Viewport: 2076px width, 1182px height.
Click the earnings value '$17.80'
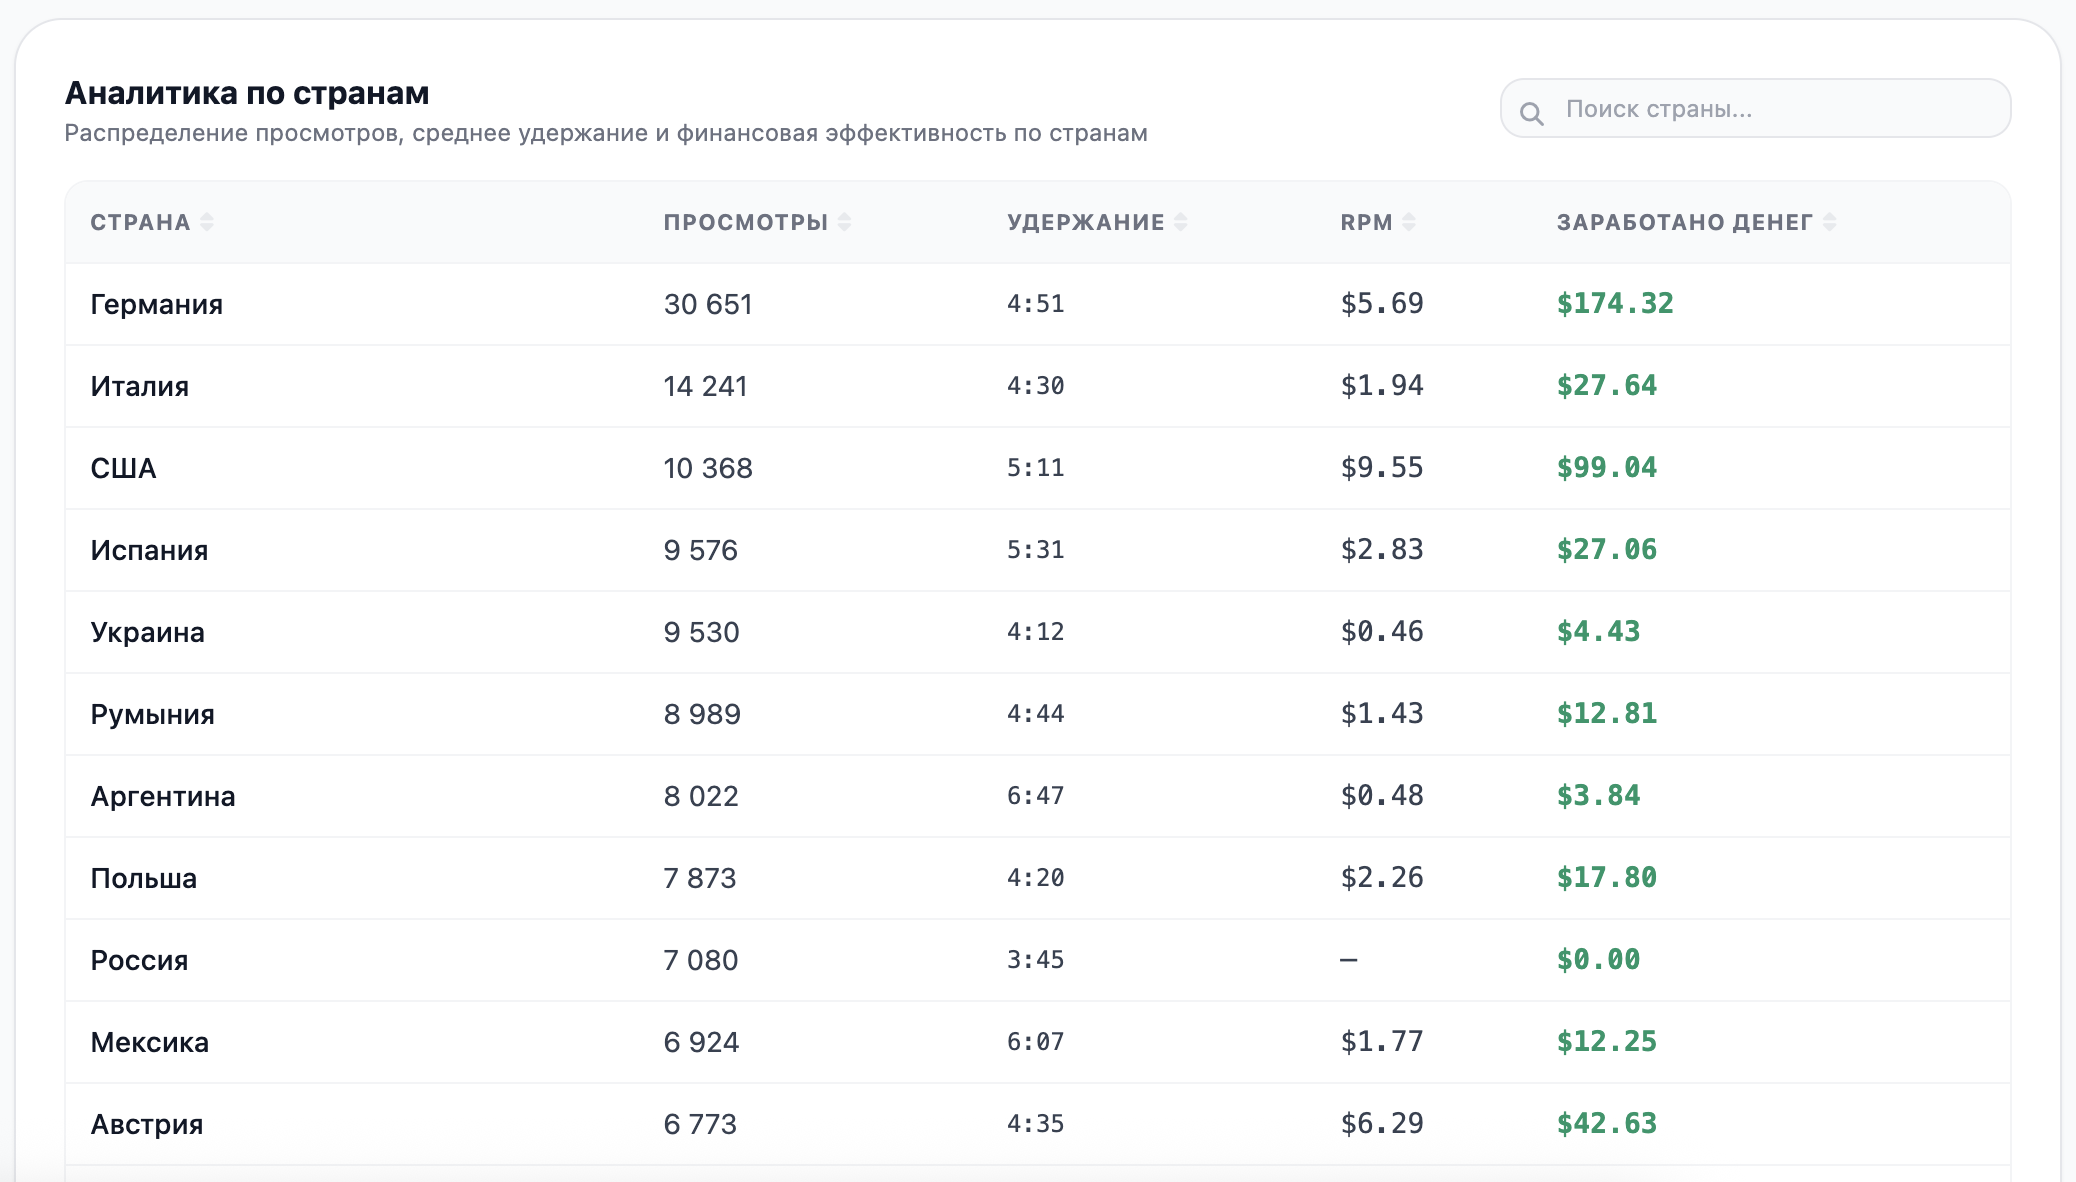tap(1607, 878)
